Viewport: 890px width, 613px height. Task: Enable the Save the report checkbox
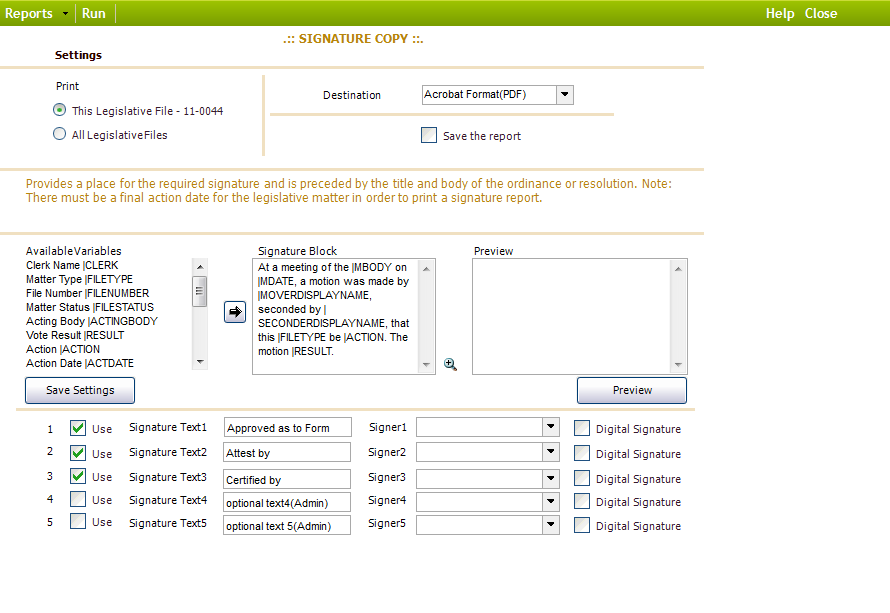pyautogui.click(x=428, y=135)
